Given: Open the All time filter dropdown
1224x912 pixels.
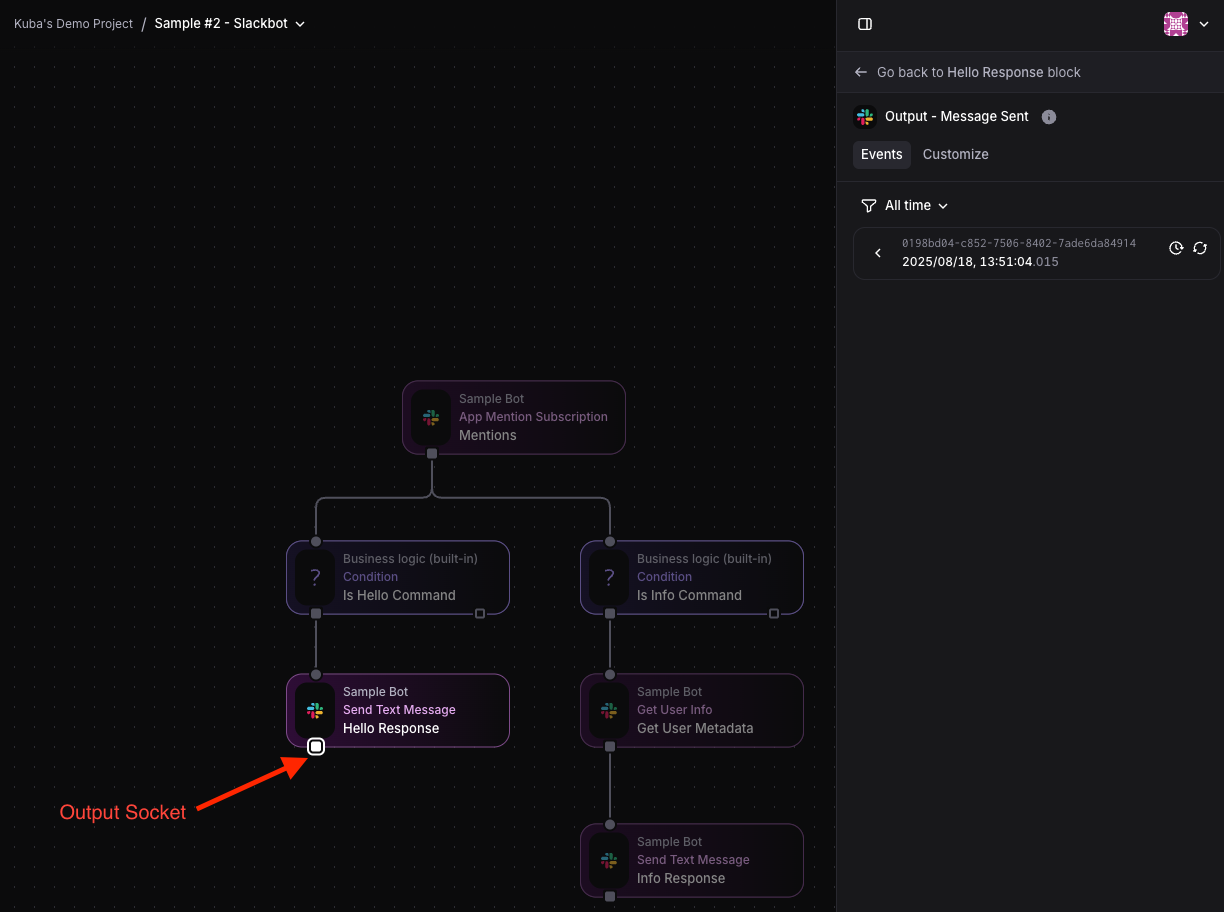Looking at the screenshot, I should 905,205.
